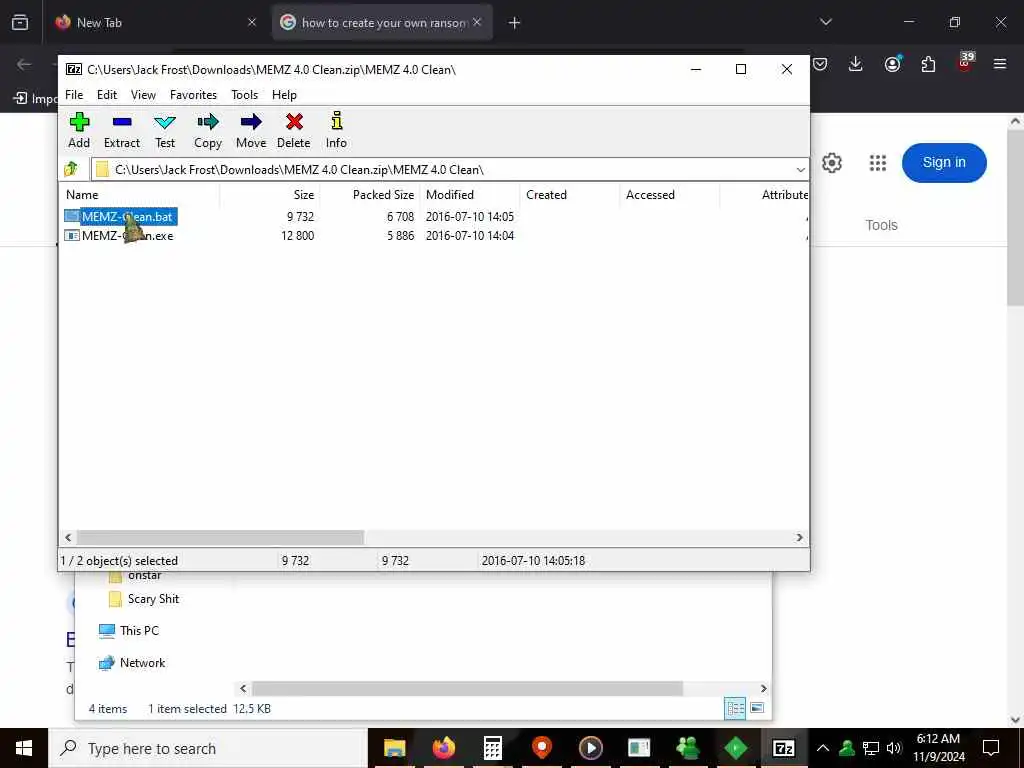Viewport: 1024px width, 768px height.
Task: Open the Google apps grid
Action: [878, 163]
